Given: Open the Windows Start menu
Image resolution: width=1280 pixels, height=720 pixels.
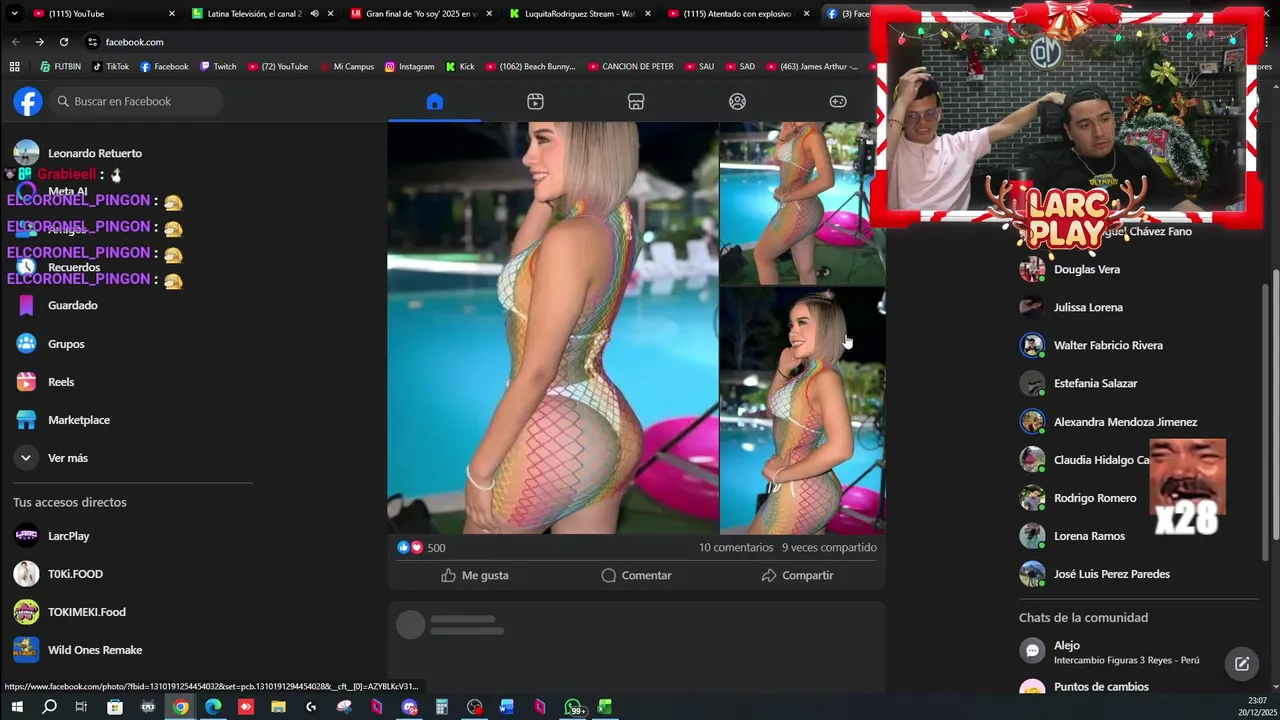Looking at the screenshot, I should click(16, 707).
